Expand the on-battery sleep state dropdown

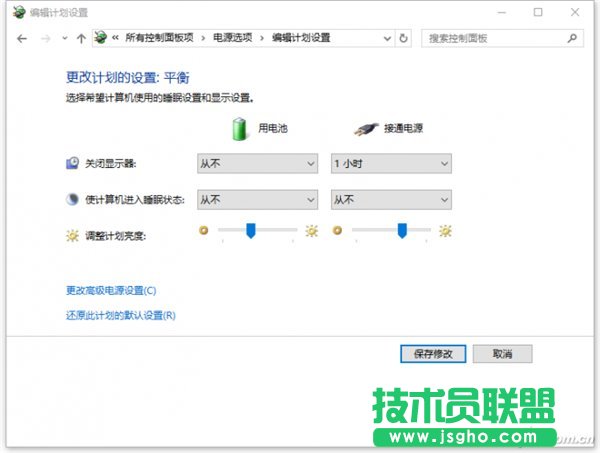257,199
